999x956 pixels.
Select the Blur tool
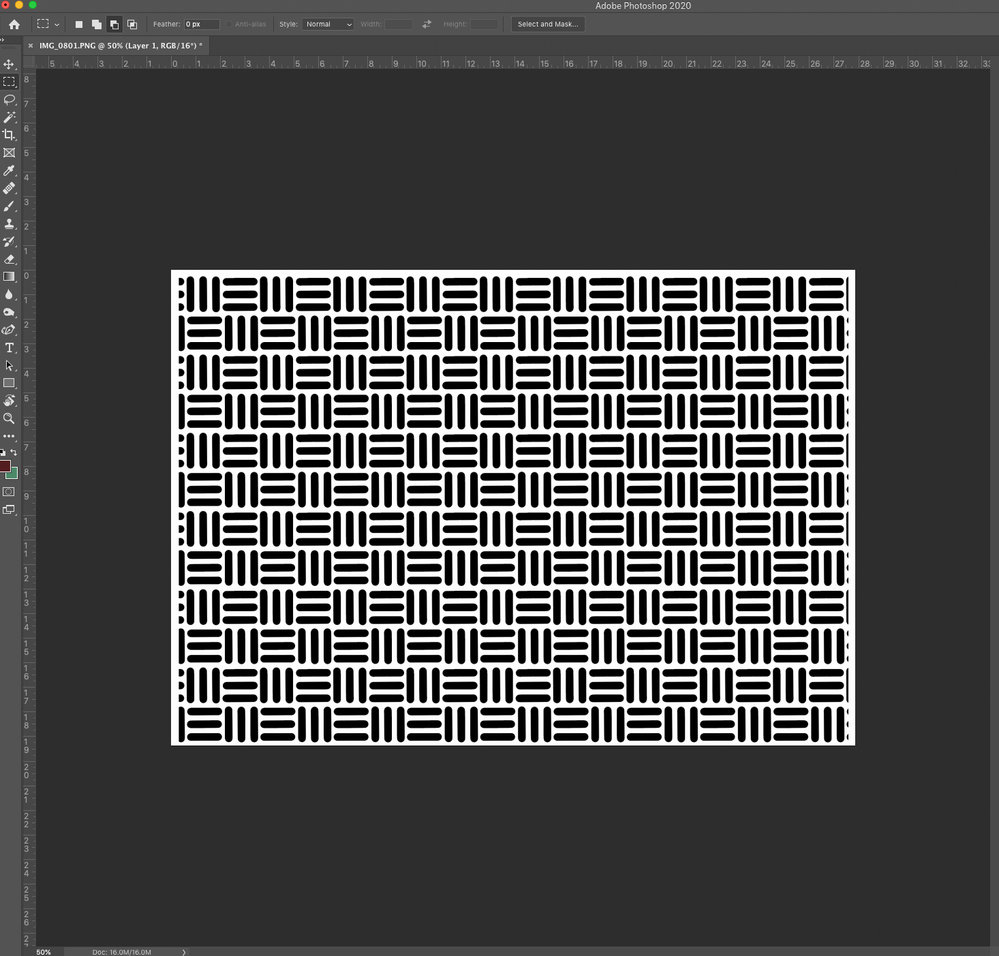(9, 294)
